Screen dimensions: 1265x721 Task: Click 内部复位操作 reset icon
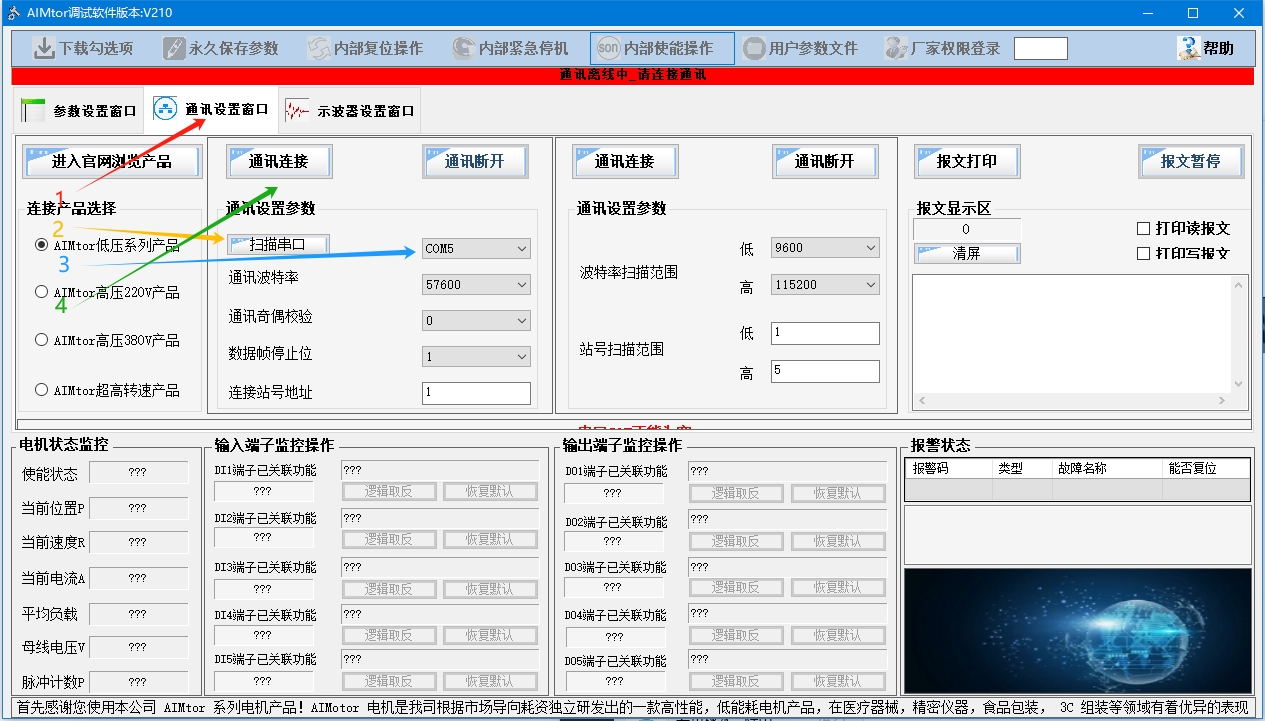[318, 48]
